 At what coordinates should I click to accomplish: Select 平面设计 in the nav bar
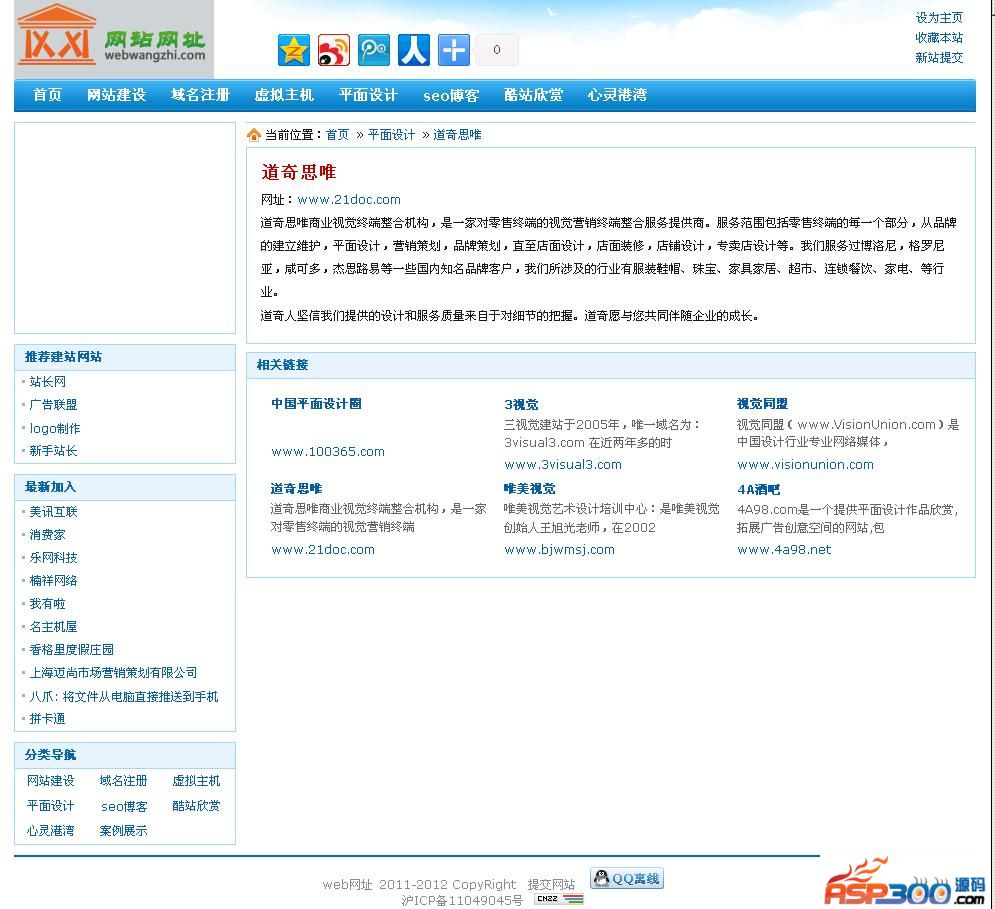coord(368,95)
